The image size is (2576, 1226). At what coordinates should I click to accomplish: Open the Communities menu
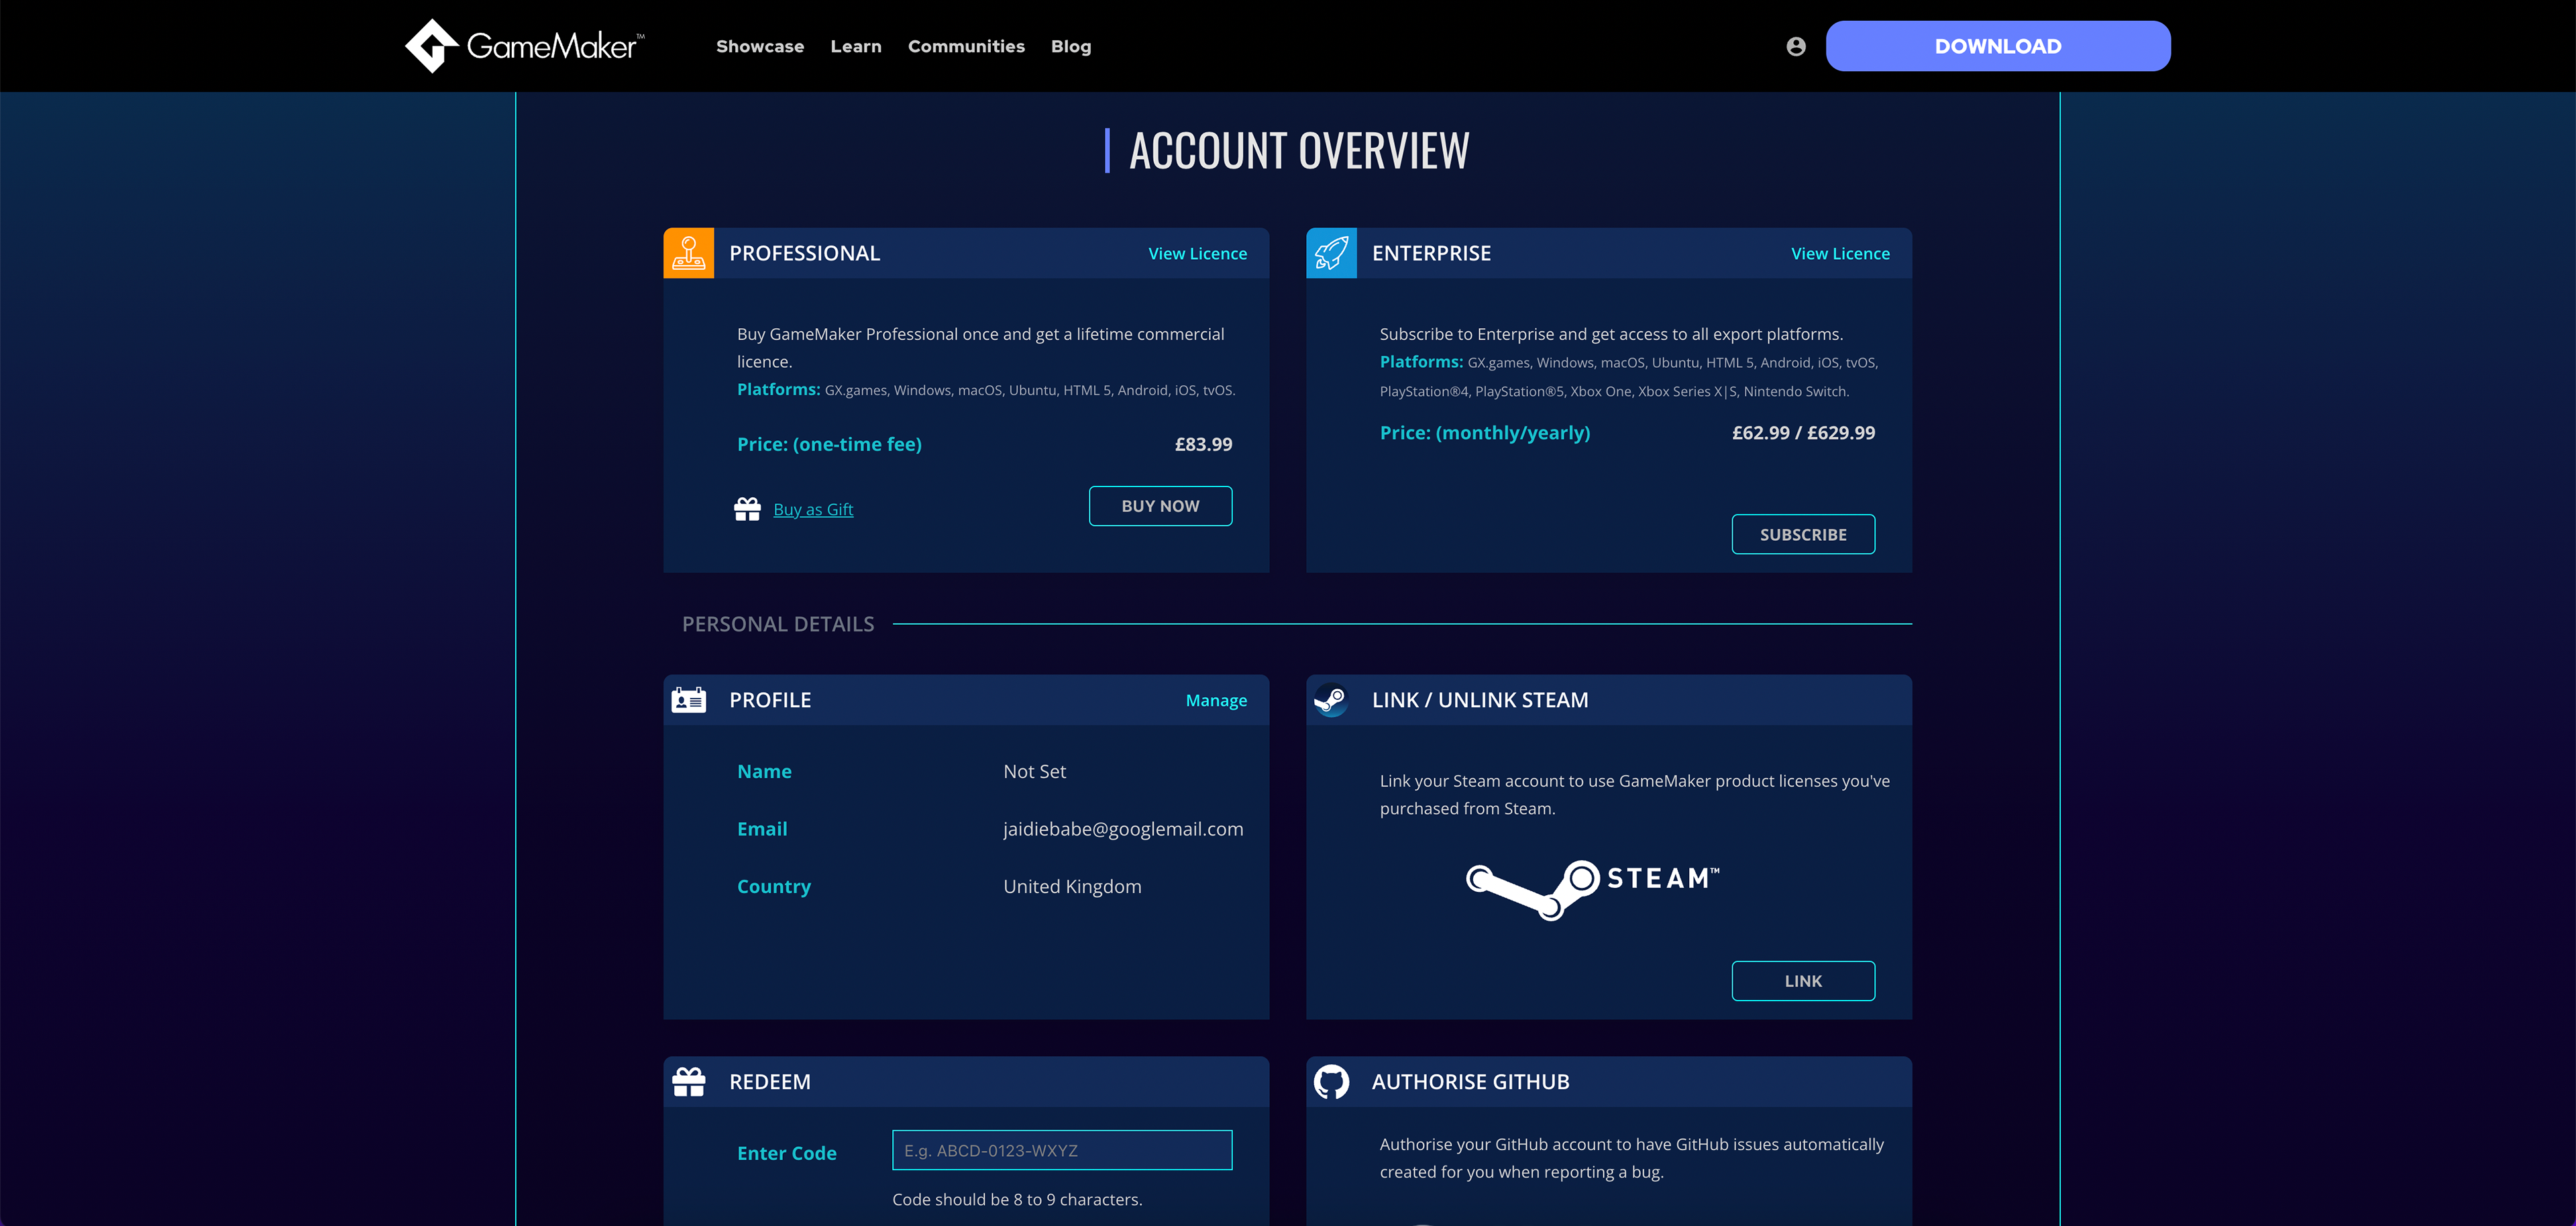966,46
